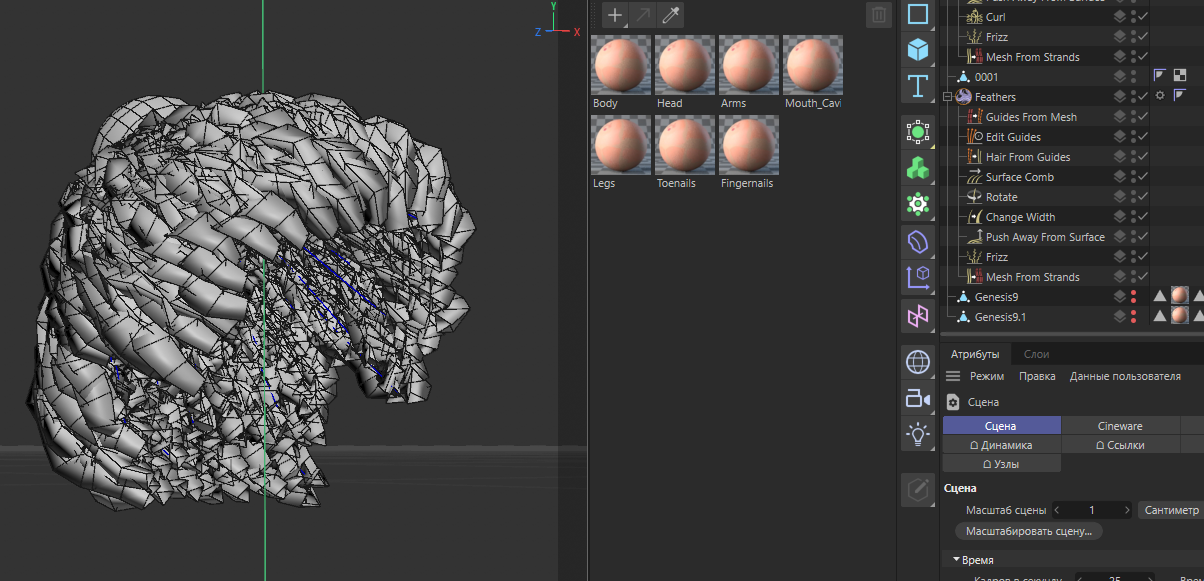Image resolution: width=1204 pixels, height=581 pixels.
Task: Open the green gear Effector tool
Action: coord(917,204)
